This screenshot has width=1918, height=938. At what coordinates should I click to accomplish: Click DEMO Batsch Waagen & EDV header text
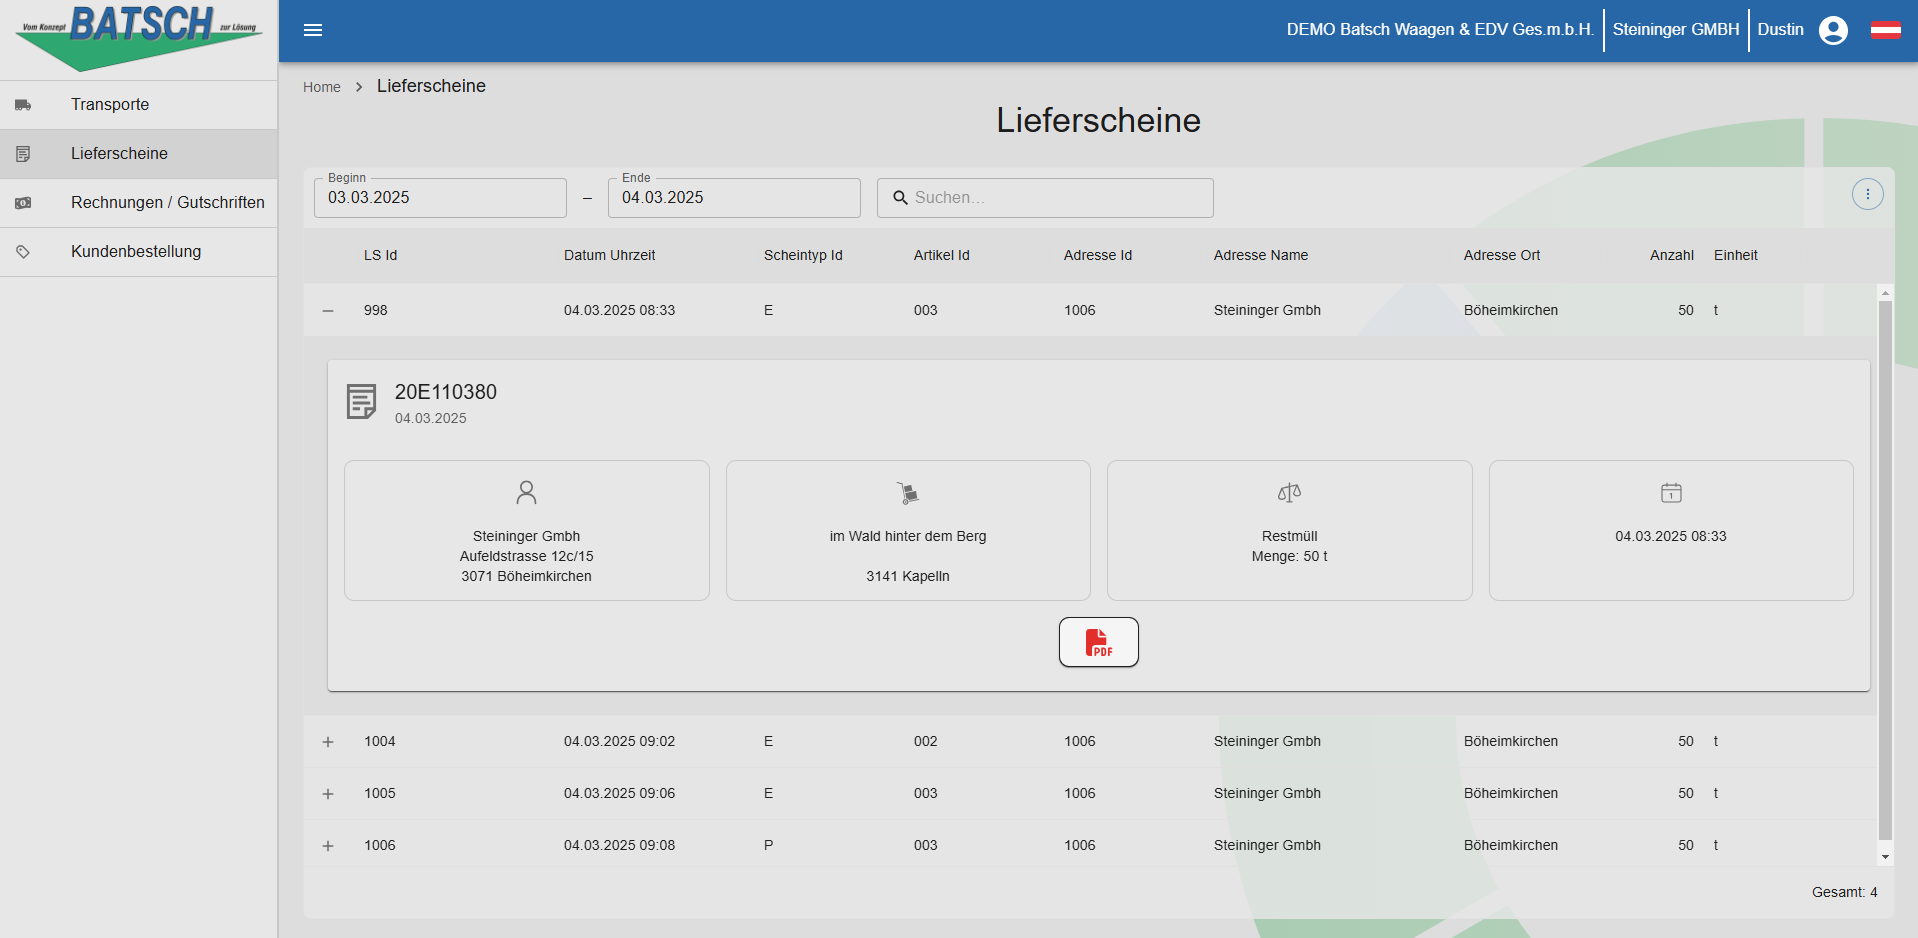tap(1440, 30)
